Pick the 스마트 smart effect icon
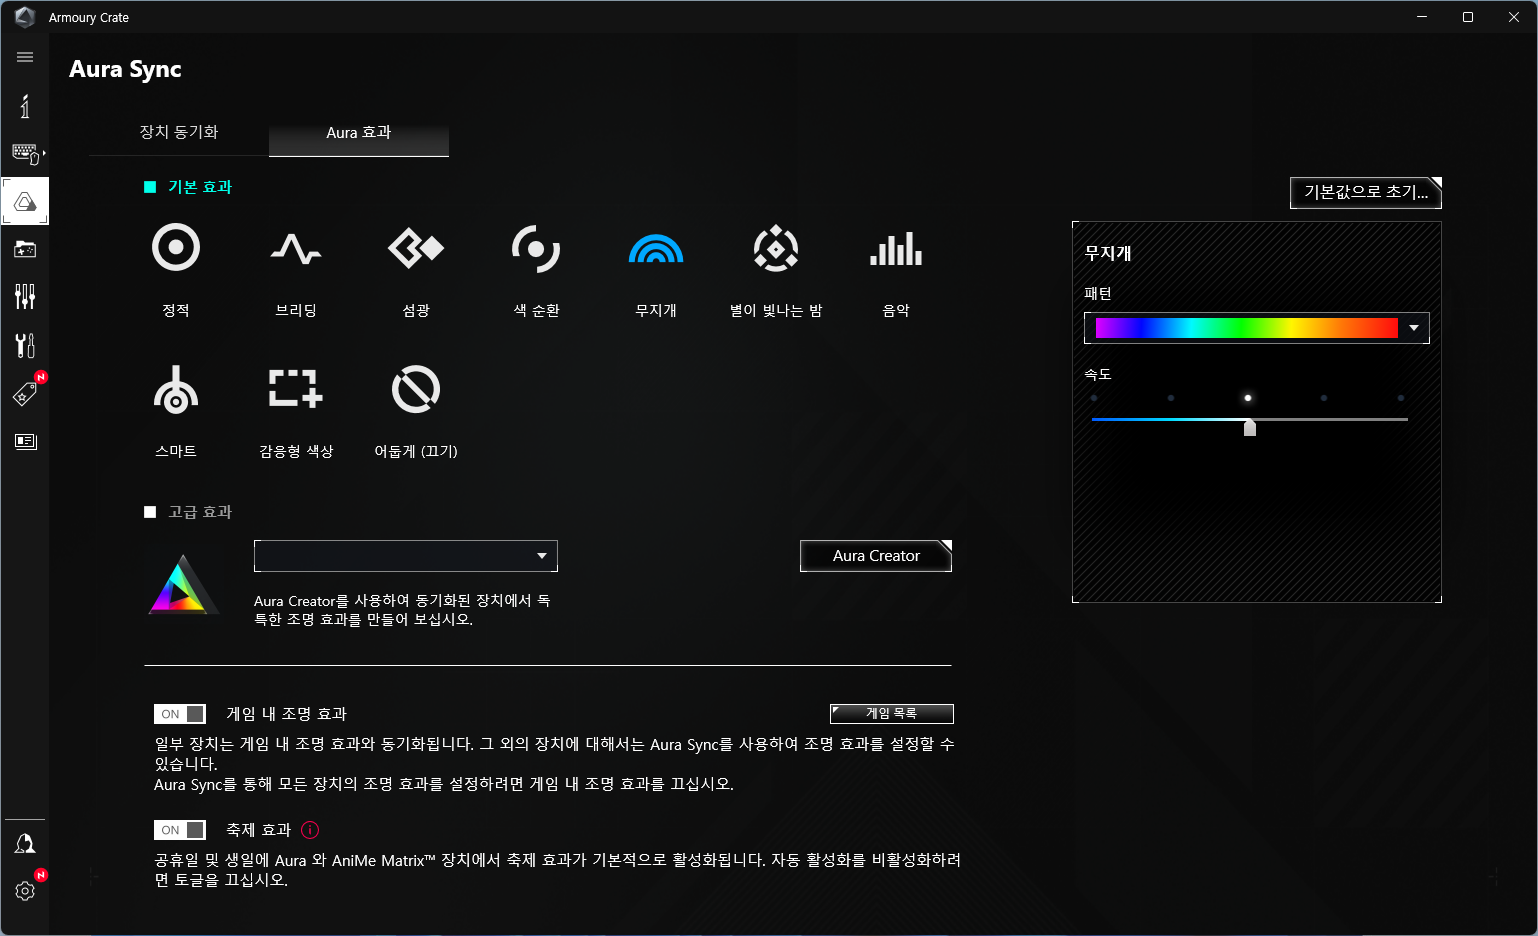Screen dimensions: 1538x936 [x=176, y=389]
